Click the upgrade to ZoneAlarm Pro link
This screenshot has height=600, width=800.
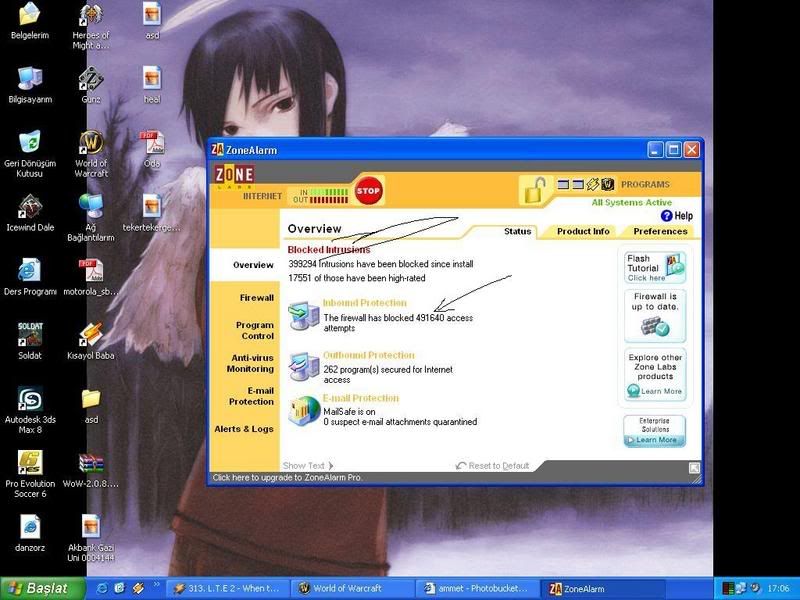286,478
